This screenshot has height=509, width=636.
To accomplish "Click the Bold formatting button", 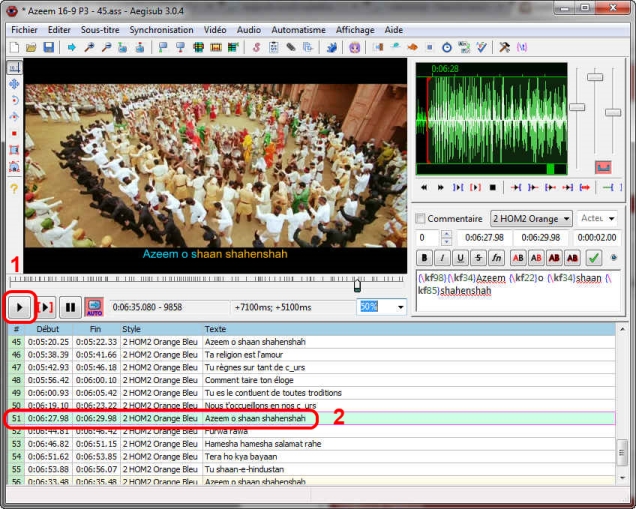I will (424, 257).
